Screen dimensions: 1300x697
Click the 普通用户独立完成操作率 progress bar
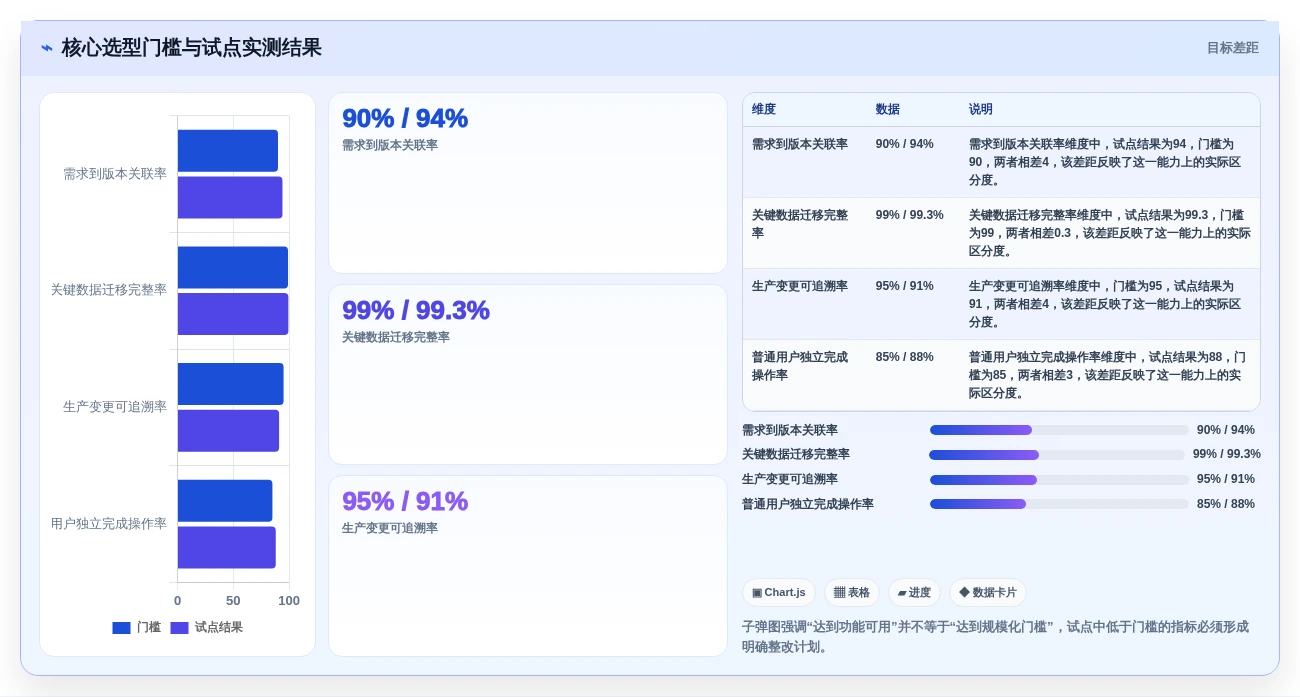[x=1059, y=504]
